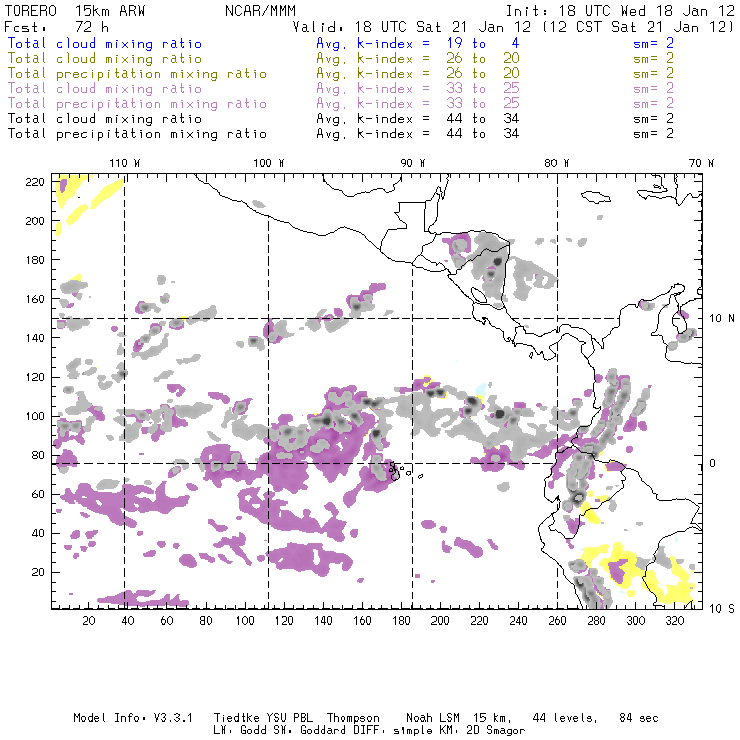Click the 'Fcst: 72 h' forecast label
Image resolution: width=740 pixels, height=740 pixels.
point(56,26)
